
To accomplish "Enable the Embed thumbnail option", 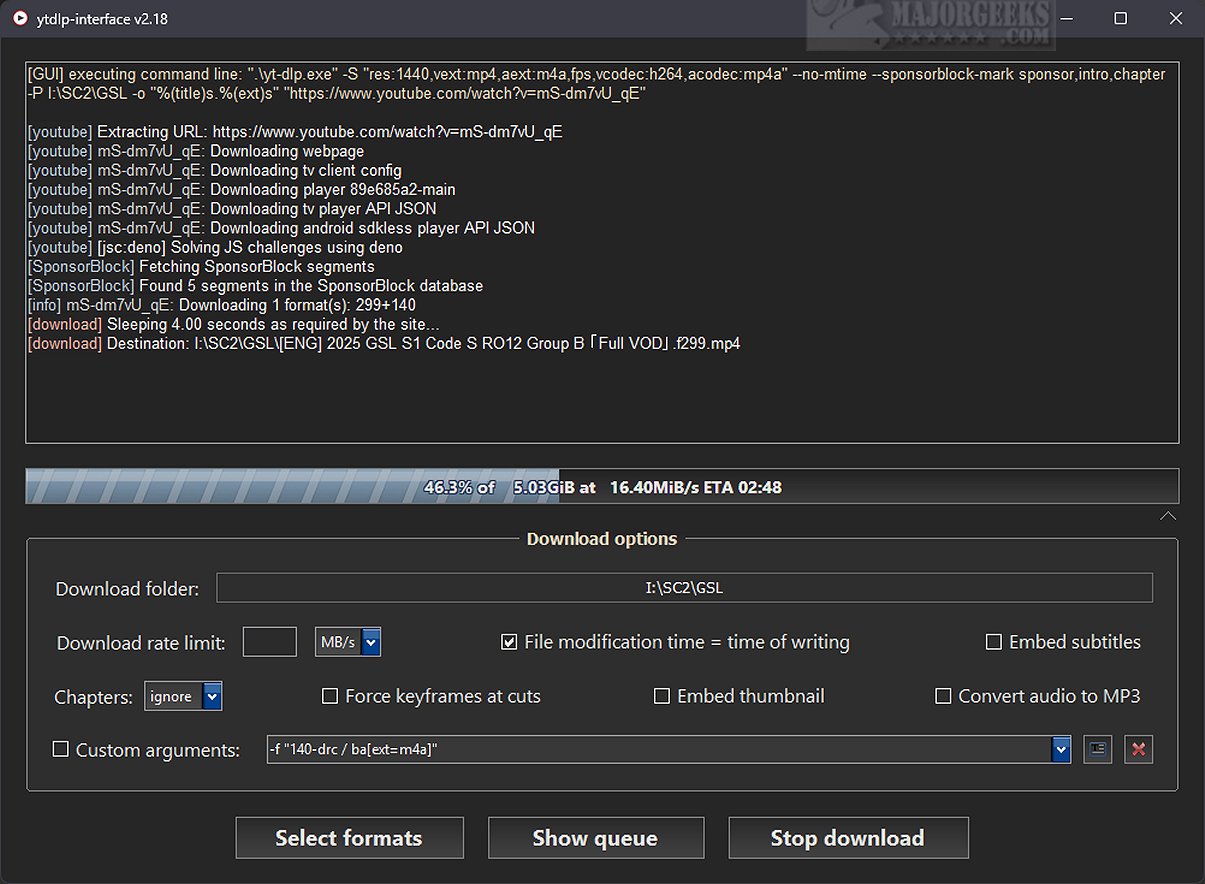I will (662, 696).
